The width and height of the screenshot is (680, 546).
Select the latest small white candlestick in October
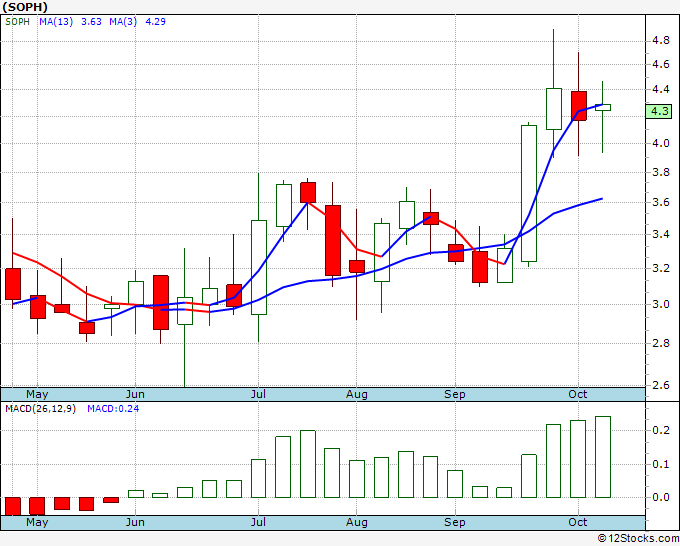tap(602, 108)
